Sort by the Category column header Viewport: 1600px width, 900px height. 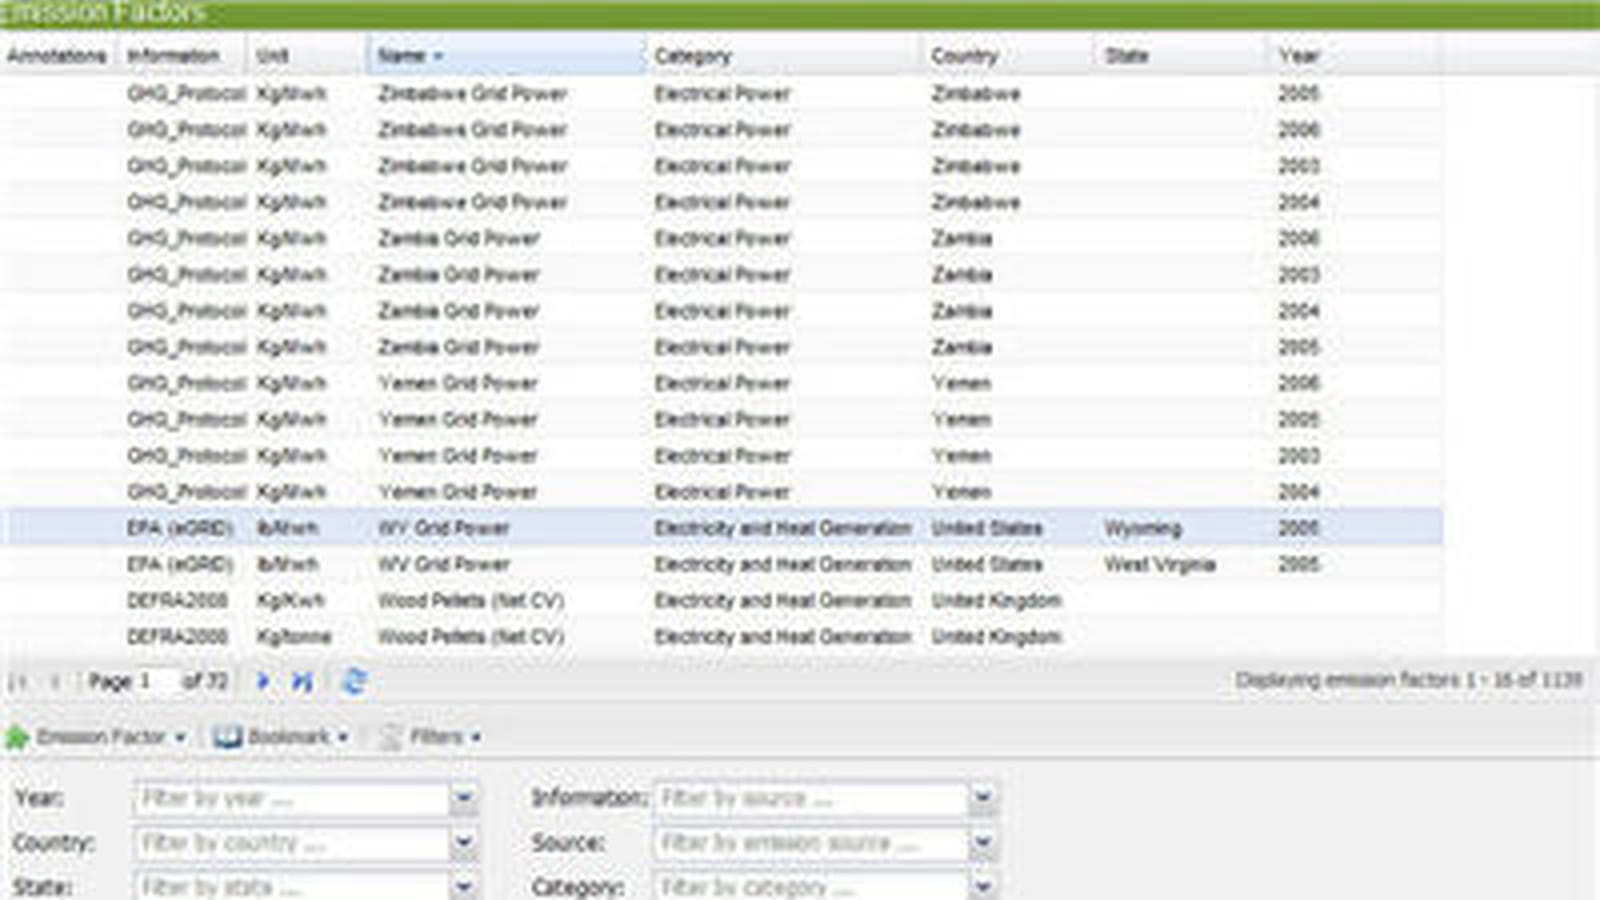click(784, 56)
